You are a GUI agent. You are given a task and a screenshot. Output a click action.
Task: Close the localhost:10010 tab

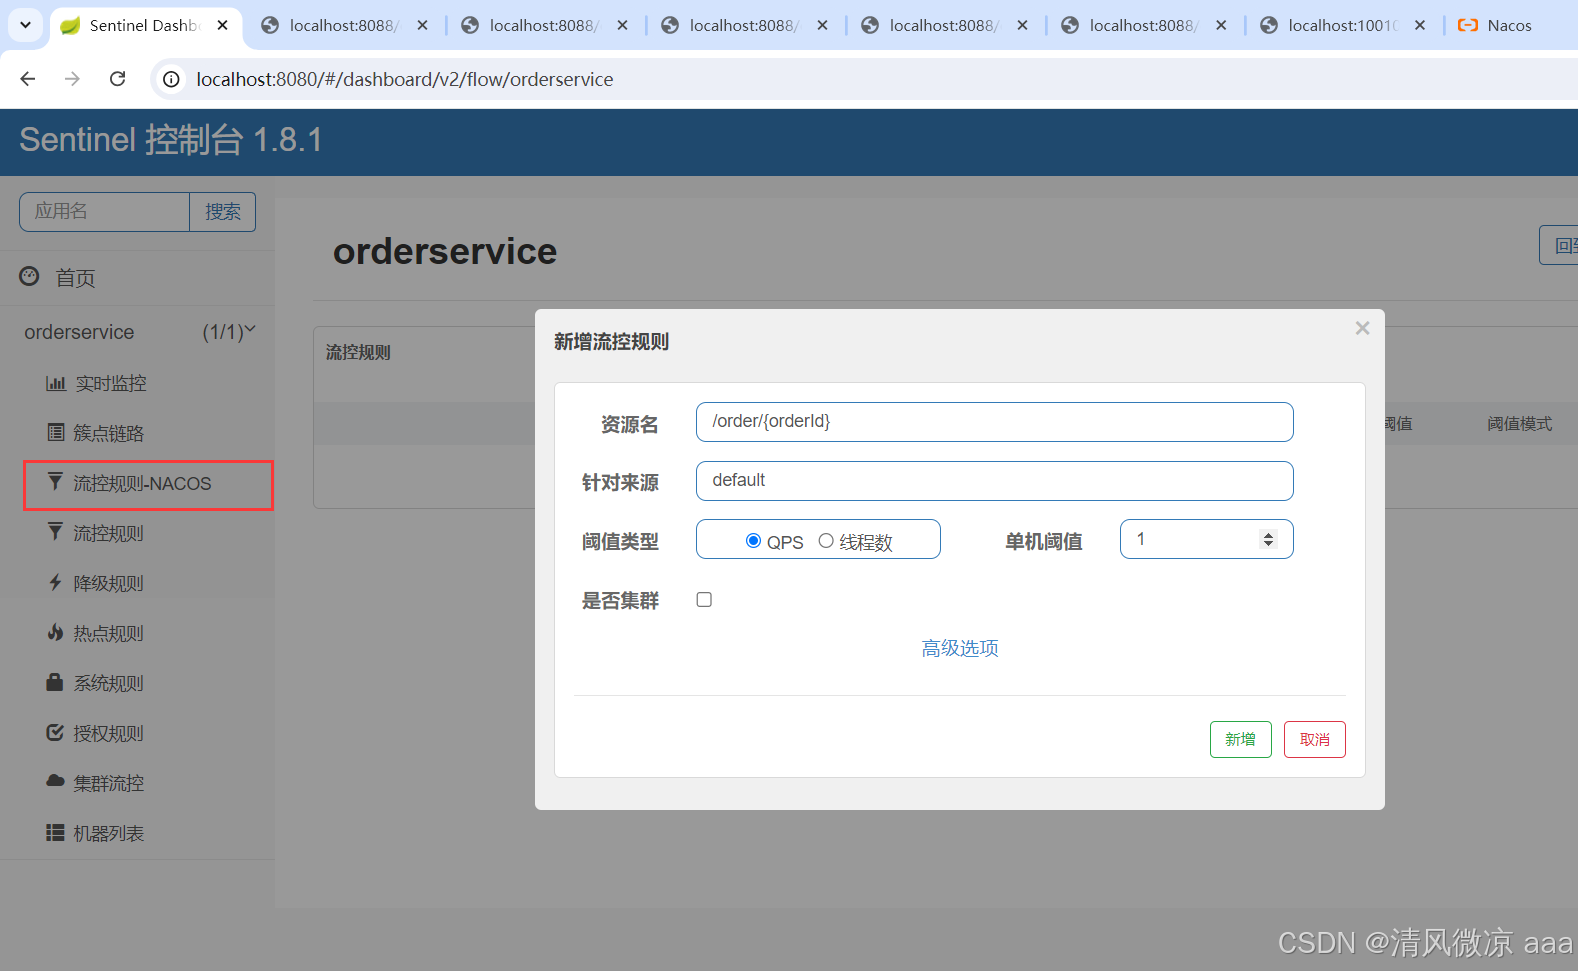1420,25
